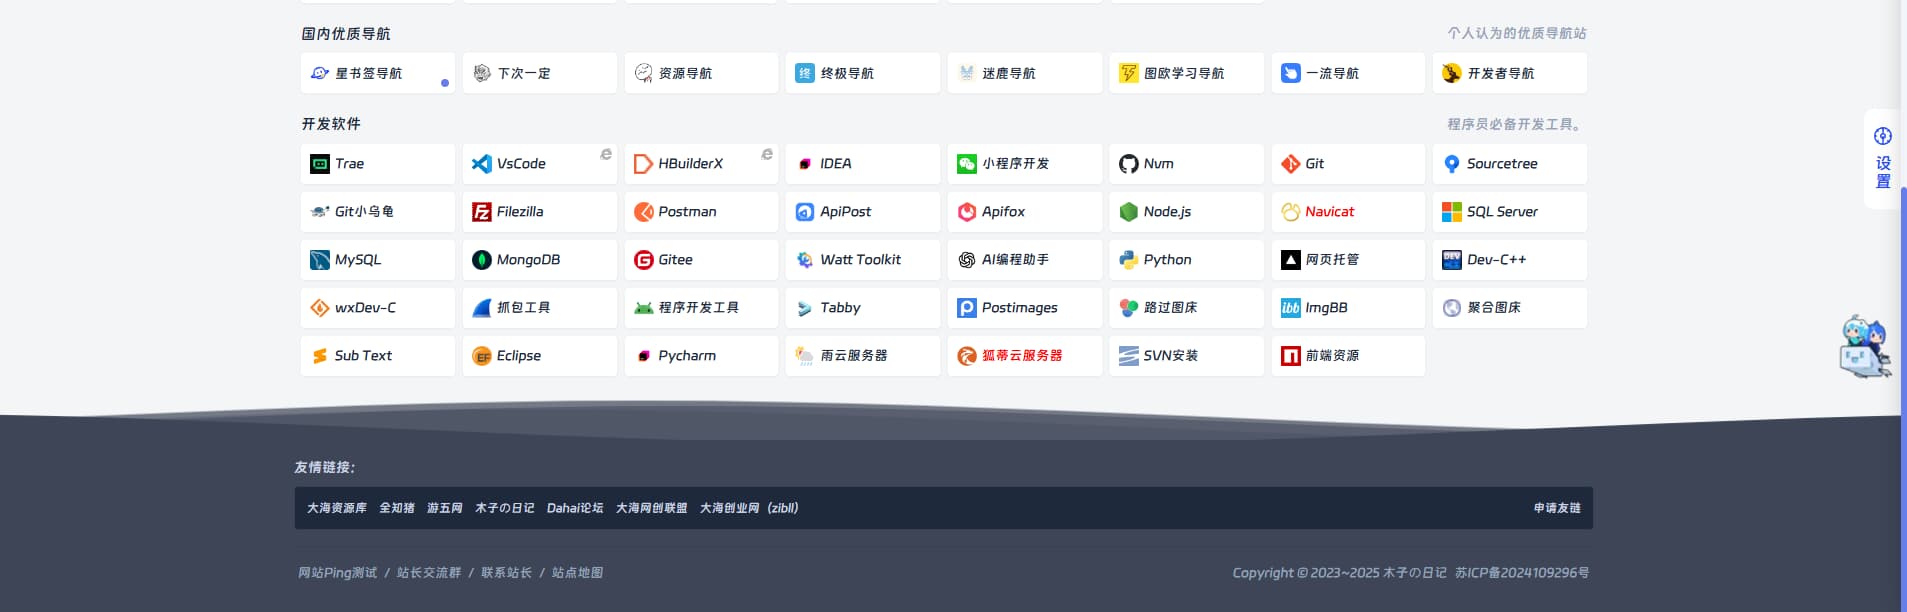Open the Gitee logo icon
Screen dimensions: 1907x612
(x=644, y=260)
